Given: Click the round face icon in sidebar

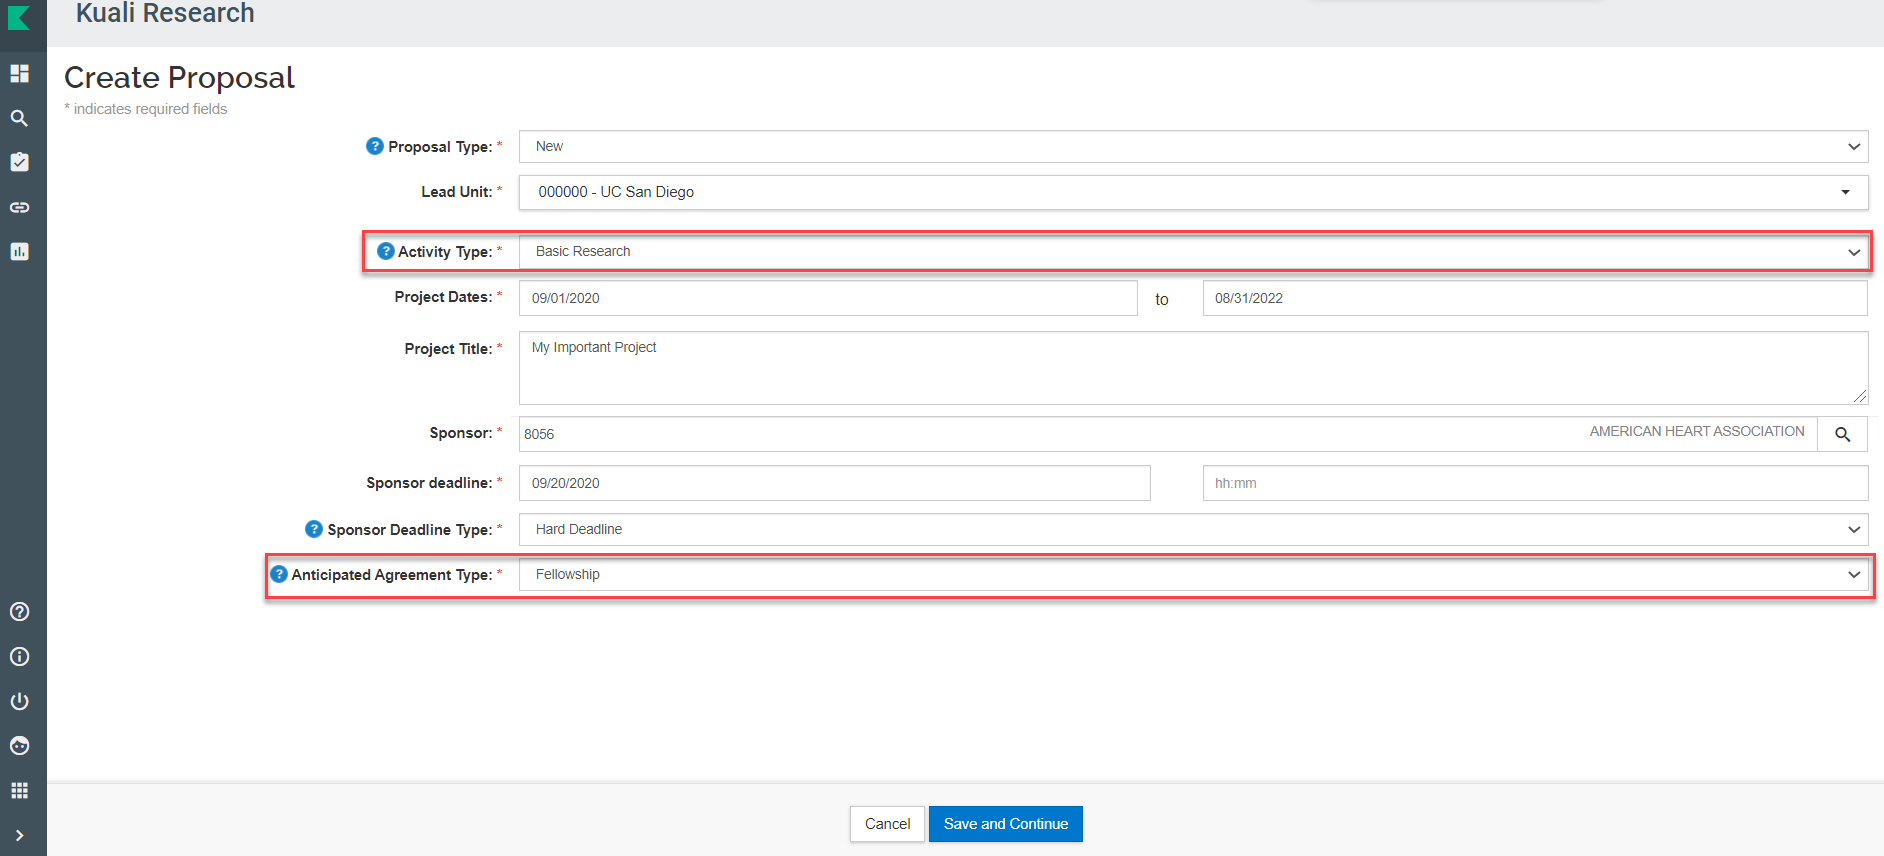Looking at the screenshot, I should (19, 746).
